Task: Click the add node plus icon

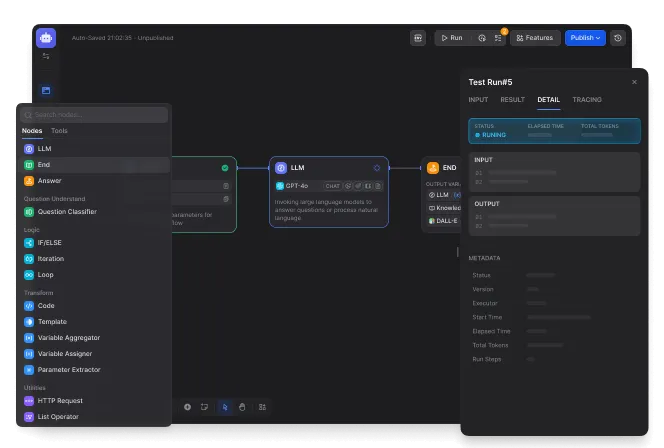Action: click(187, 407)
